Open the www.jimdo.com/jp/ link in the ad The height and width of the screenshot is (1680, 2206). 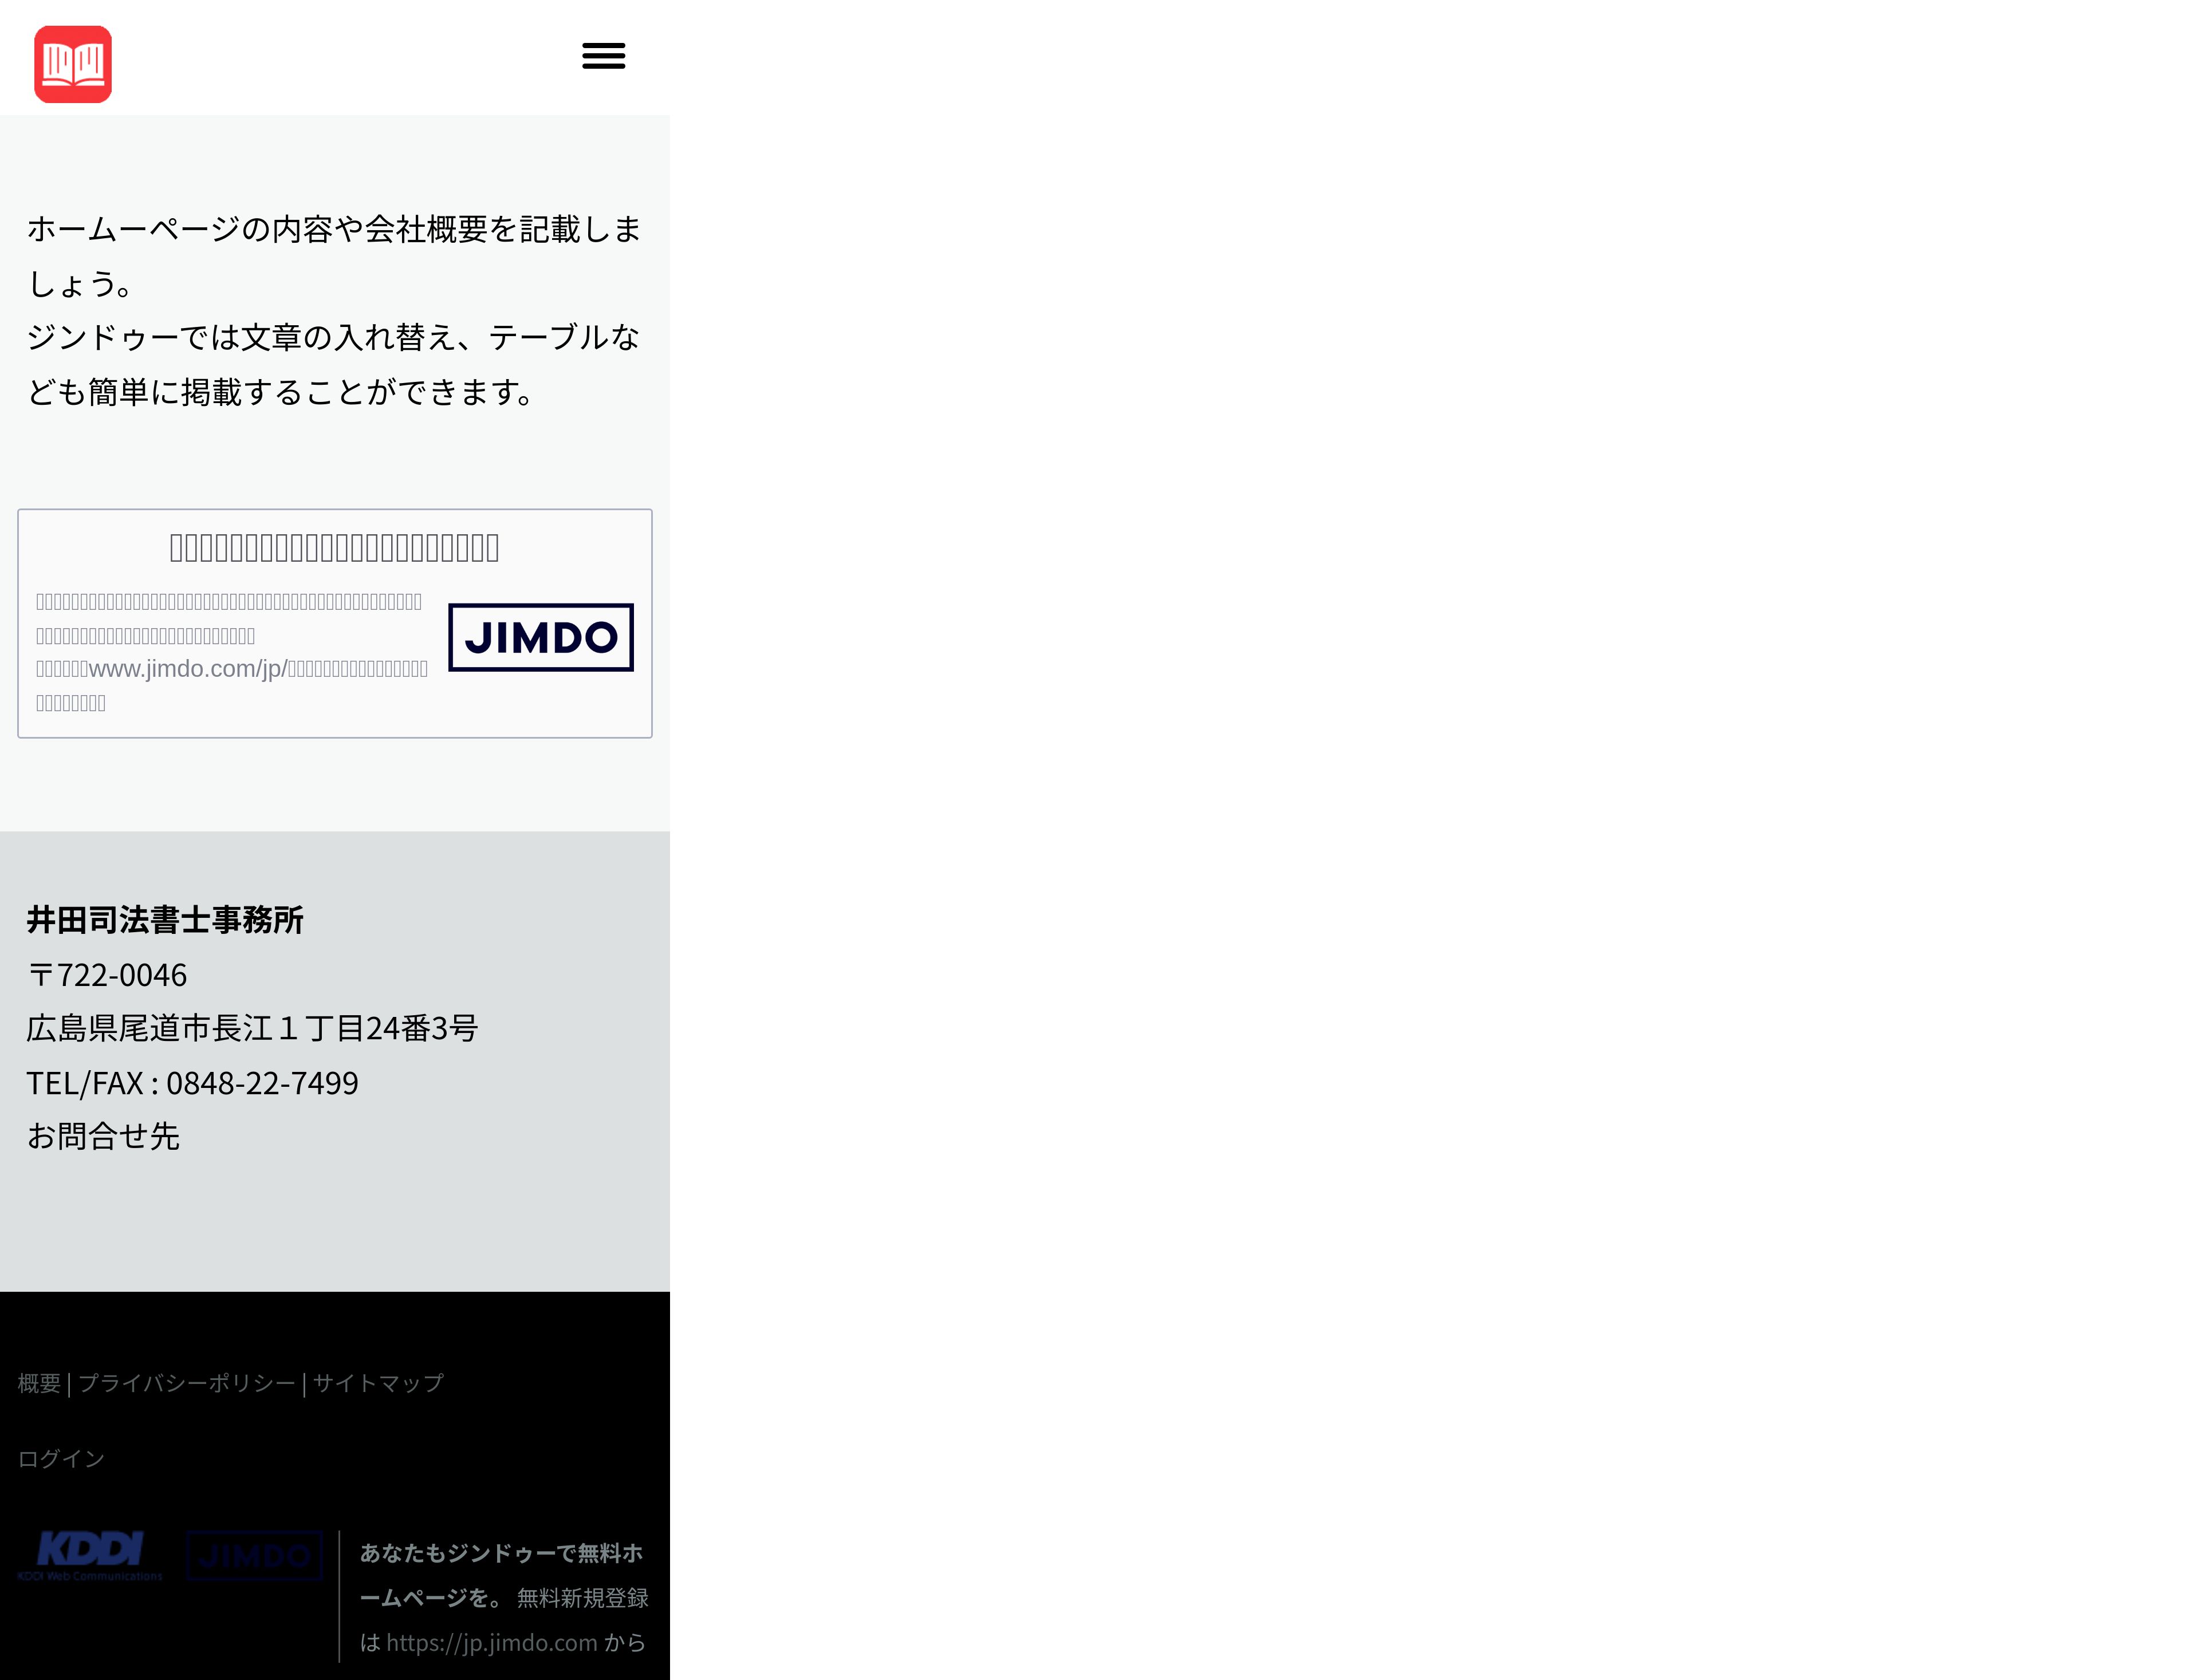point(188,669)
